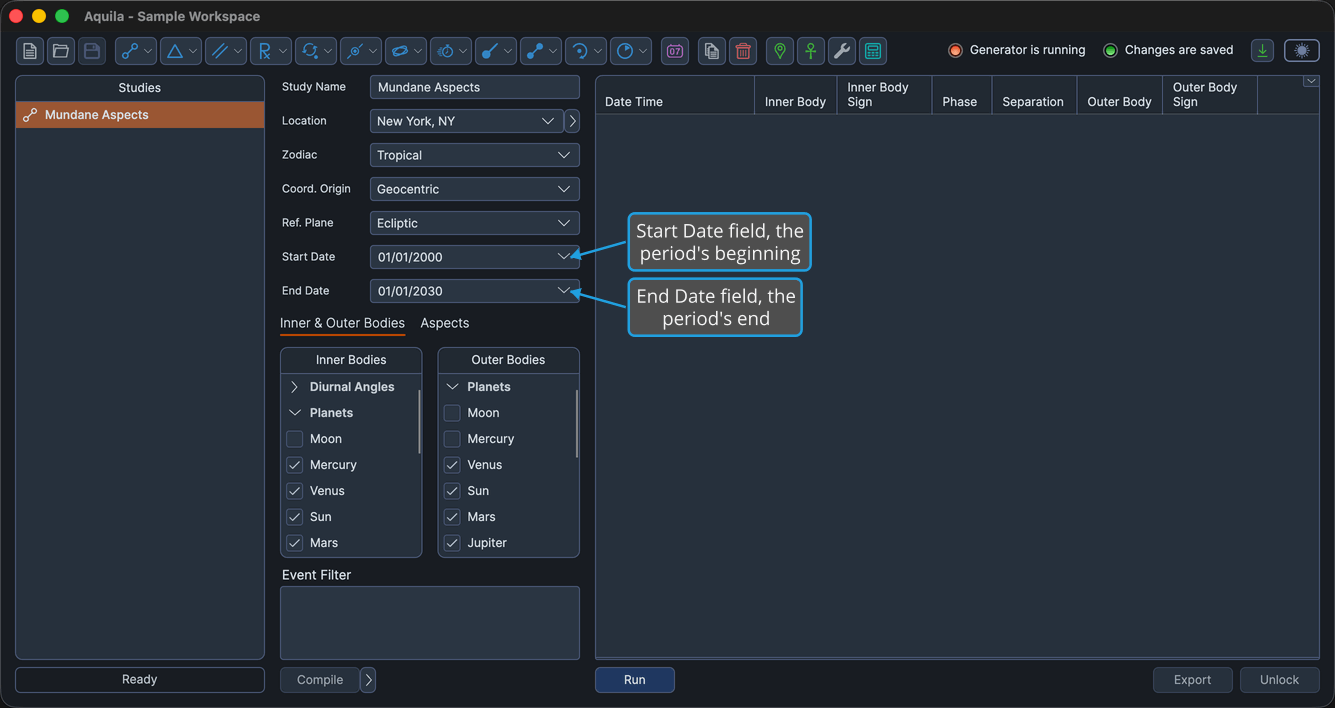Click the green ankh symbol icon

point(811,51)
